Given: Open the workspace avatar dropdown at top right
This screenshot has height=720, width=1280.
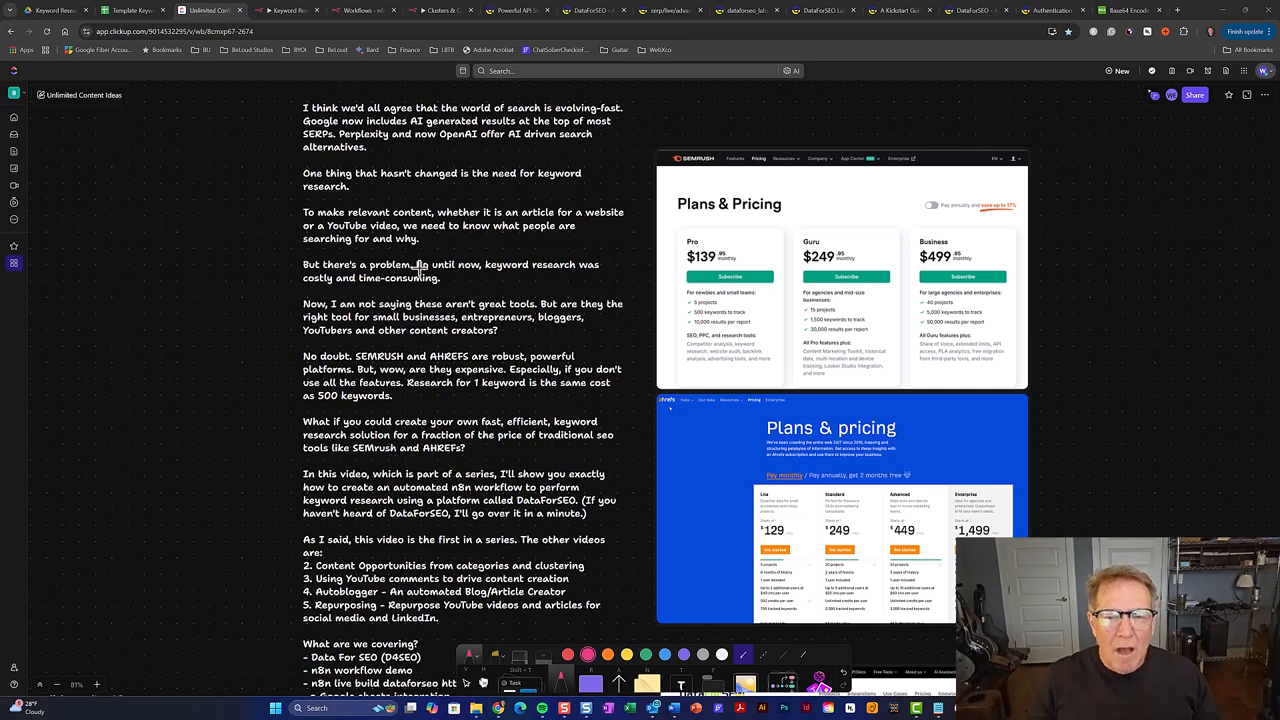Looking at the screenshot, I should point(1262,71).
